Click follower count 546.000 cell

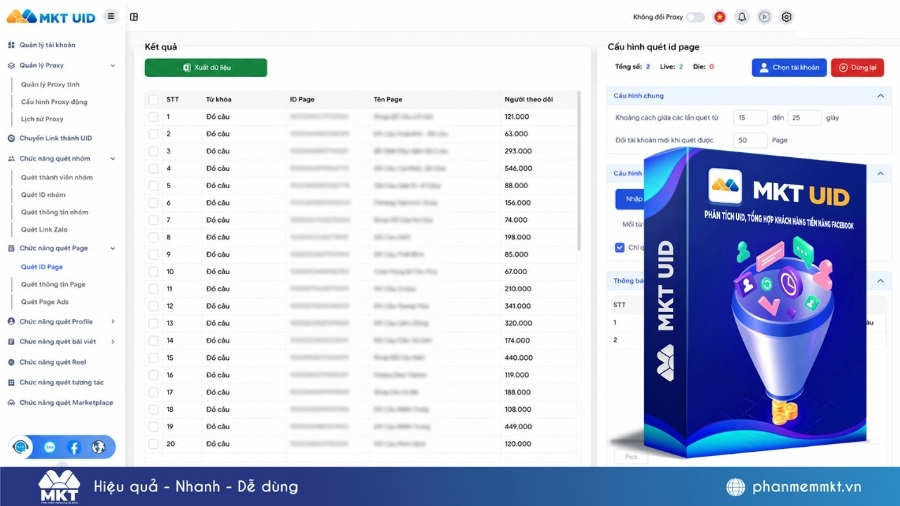tap(518, 169)
